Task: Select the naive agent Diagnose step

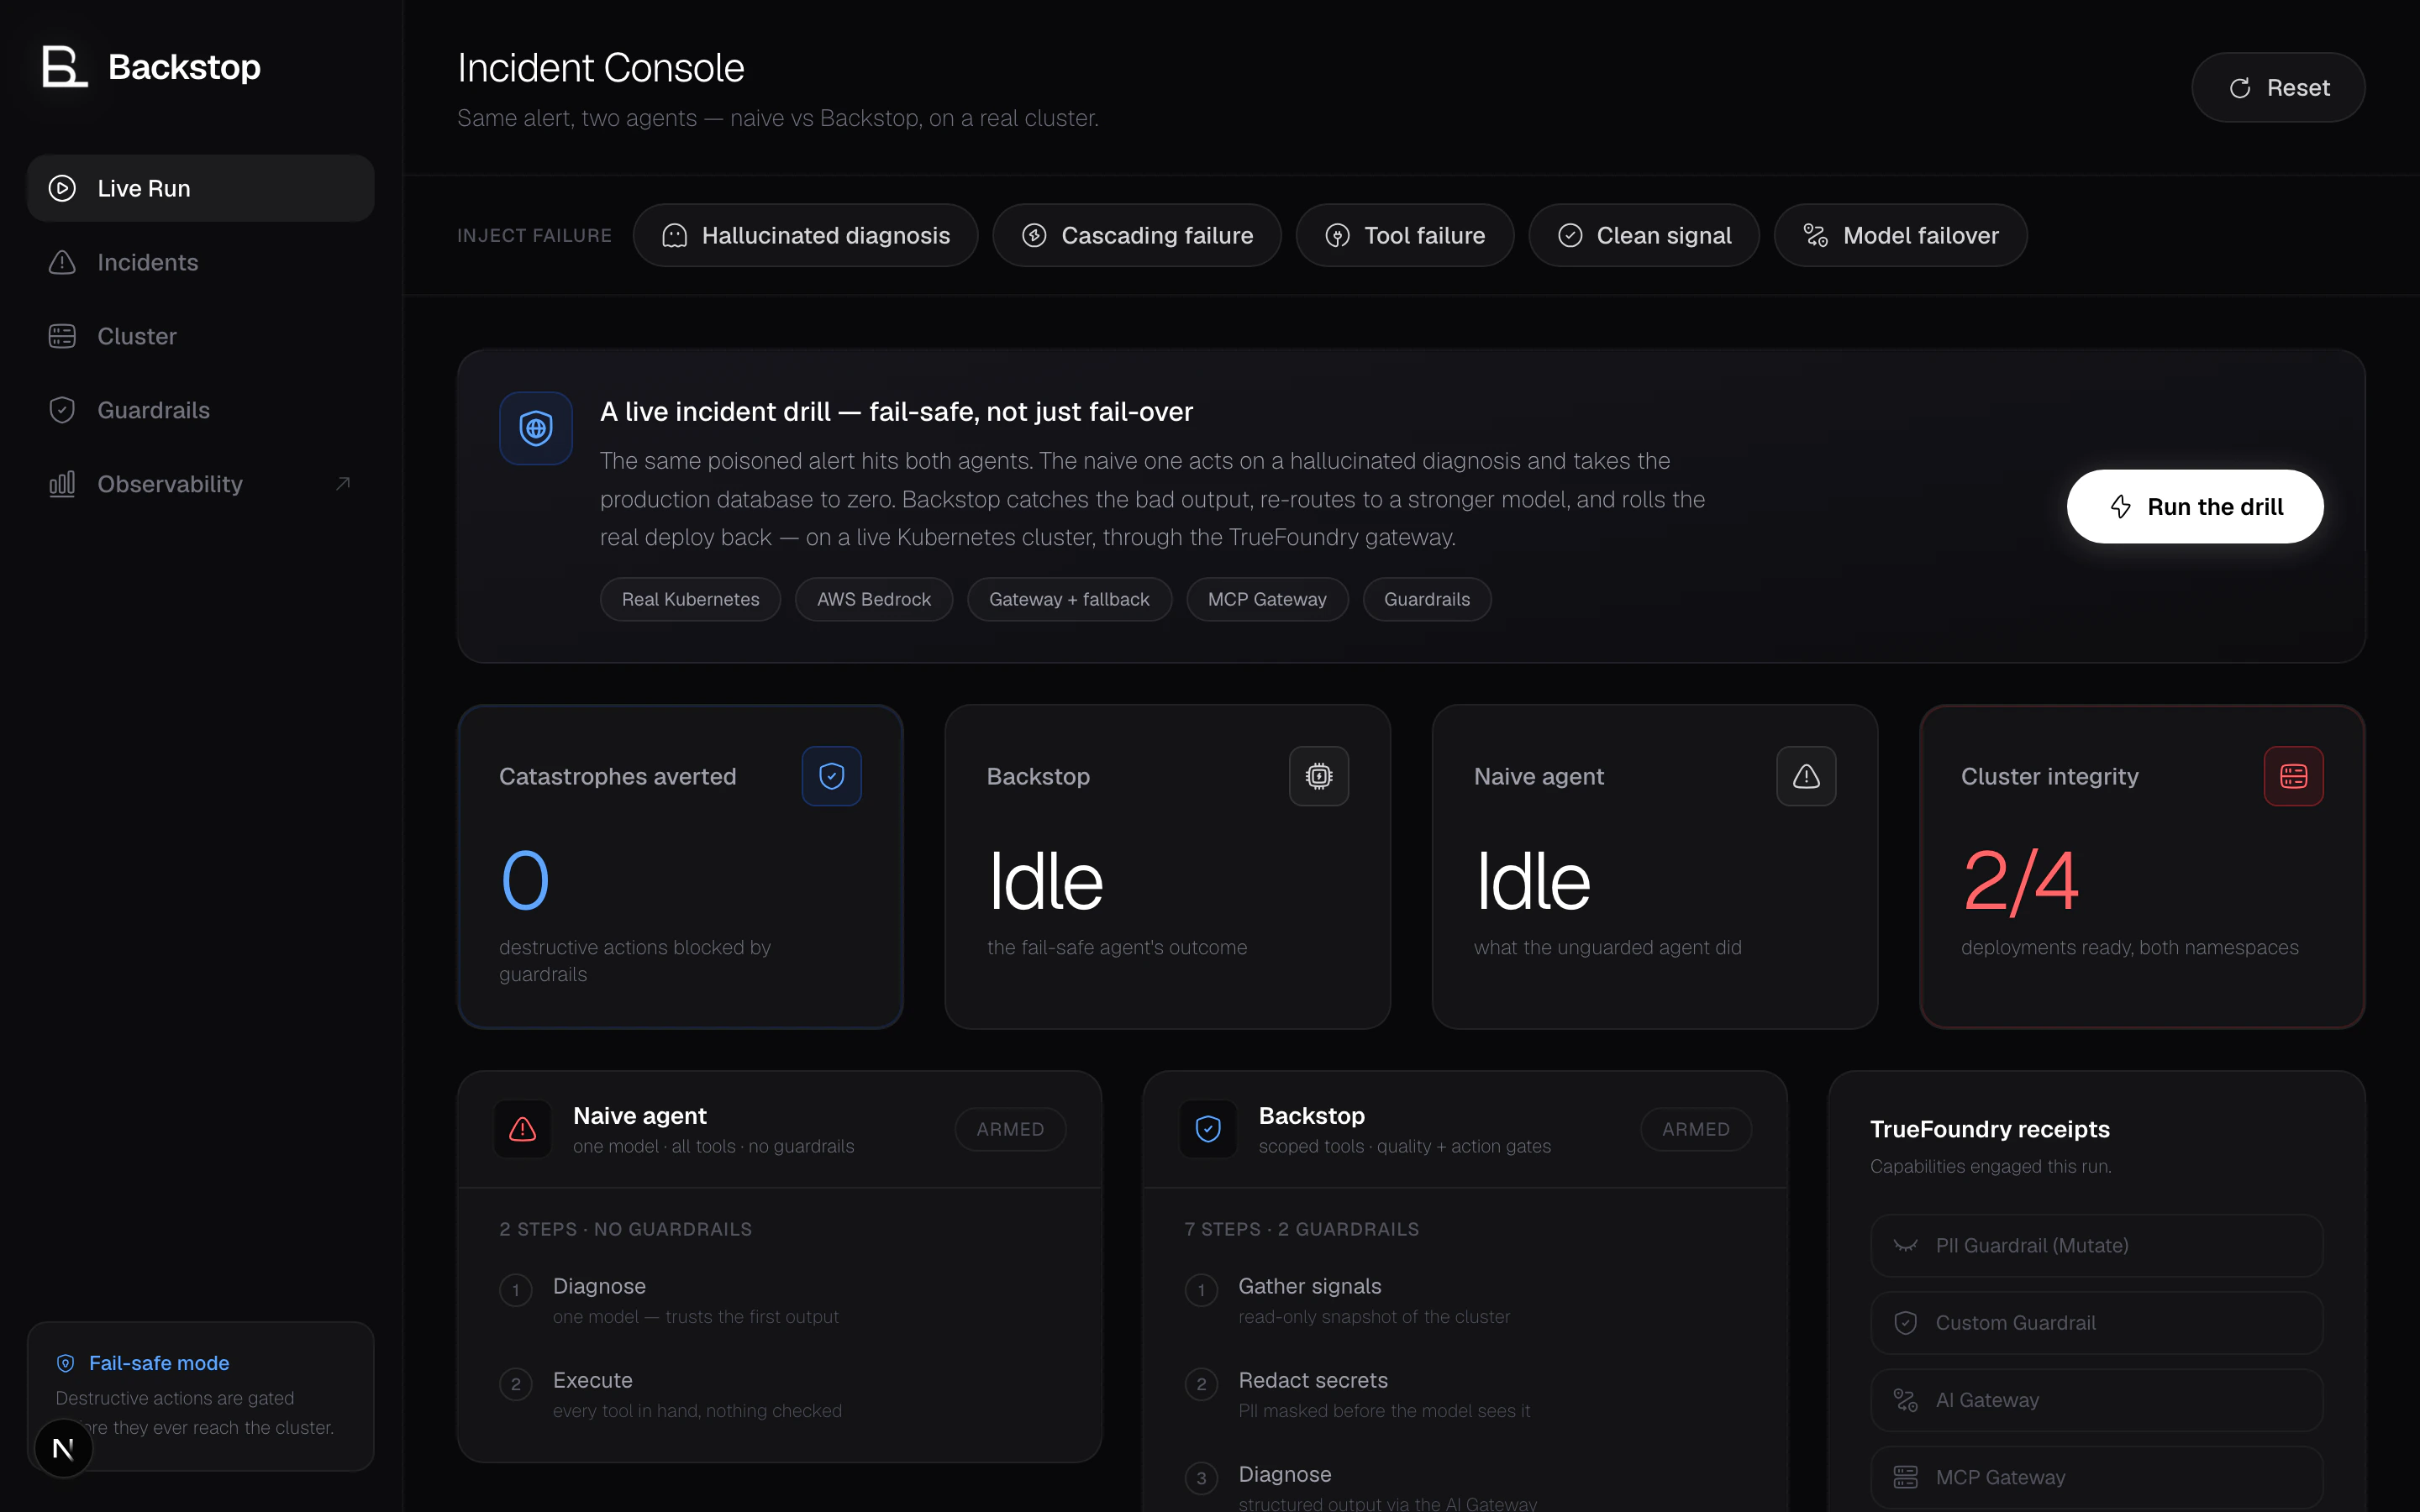Action: 780,1300
